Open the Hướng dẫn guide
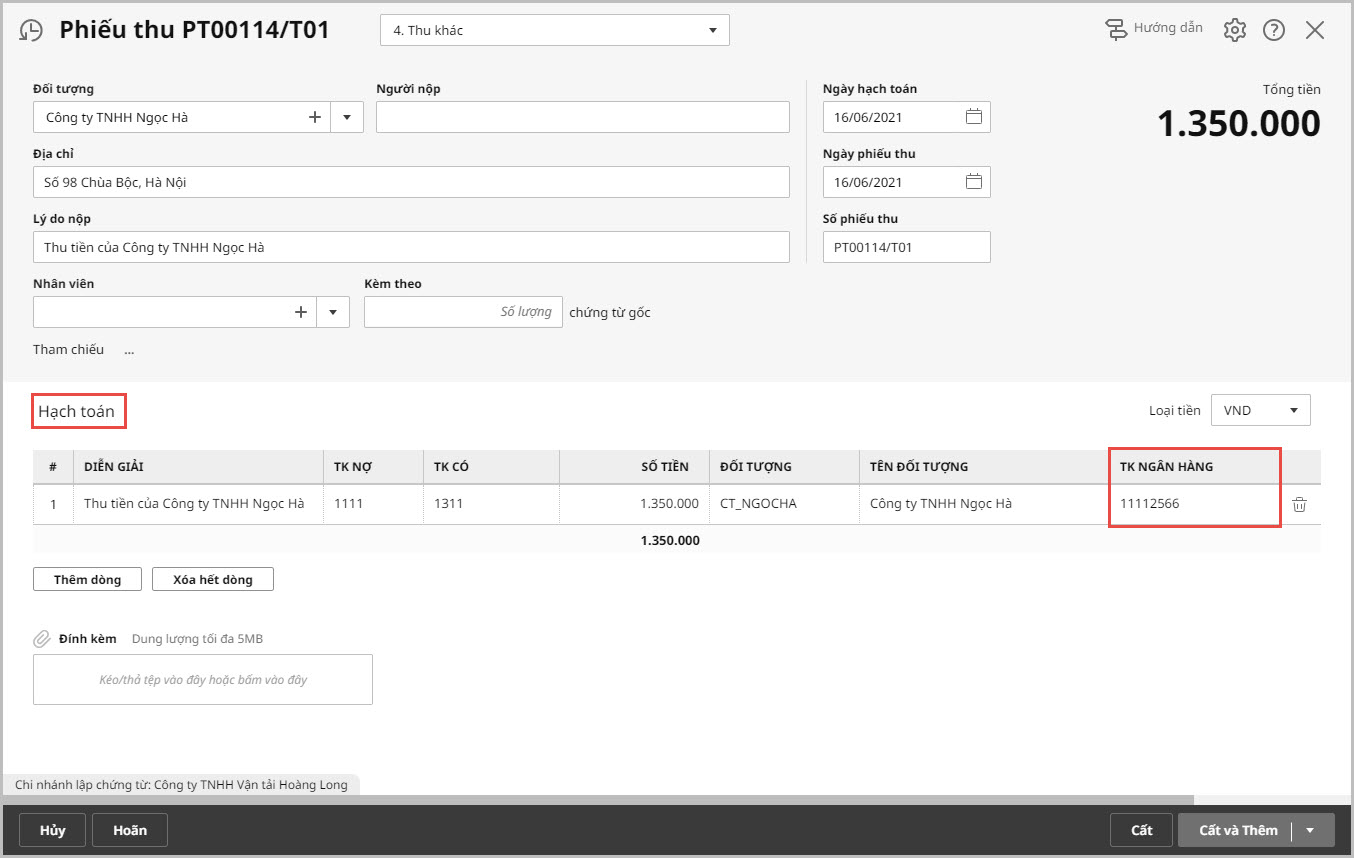Viewport: 1354px width, 858px height. coord(1154,29)
